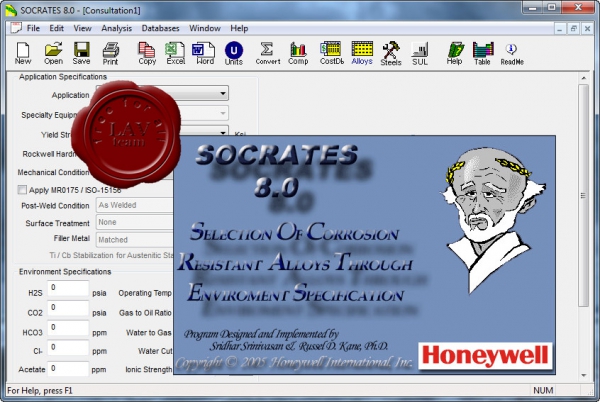The width and height of the screenshot is (600, 402).
Task: Open the Surface Treatment combo box
Action: (x=135, y=223)
